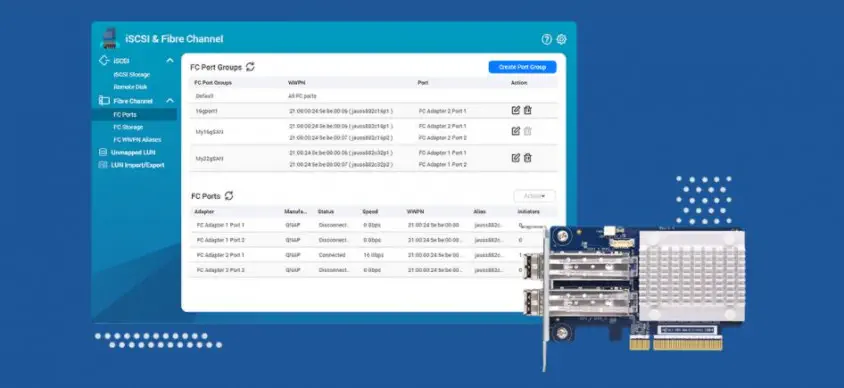Click the Initiators column header in FC Ports
Image resolution: width=844 pixels, height=388 pixels.
[529, 211]
